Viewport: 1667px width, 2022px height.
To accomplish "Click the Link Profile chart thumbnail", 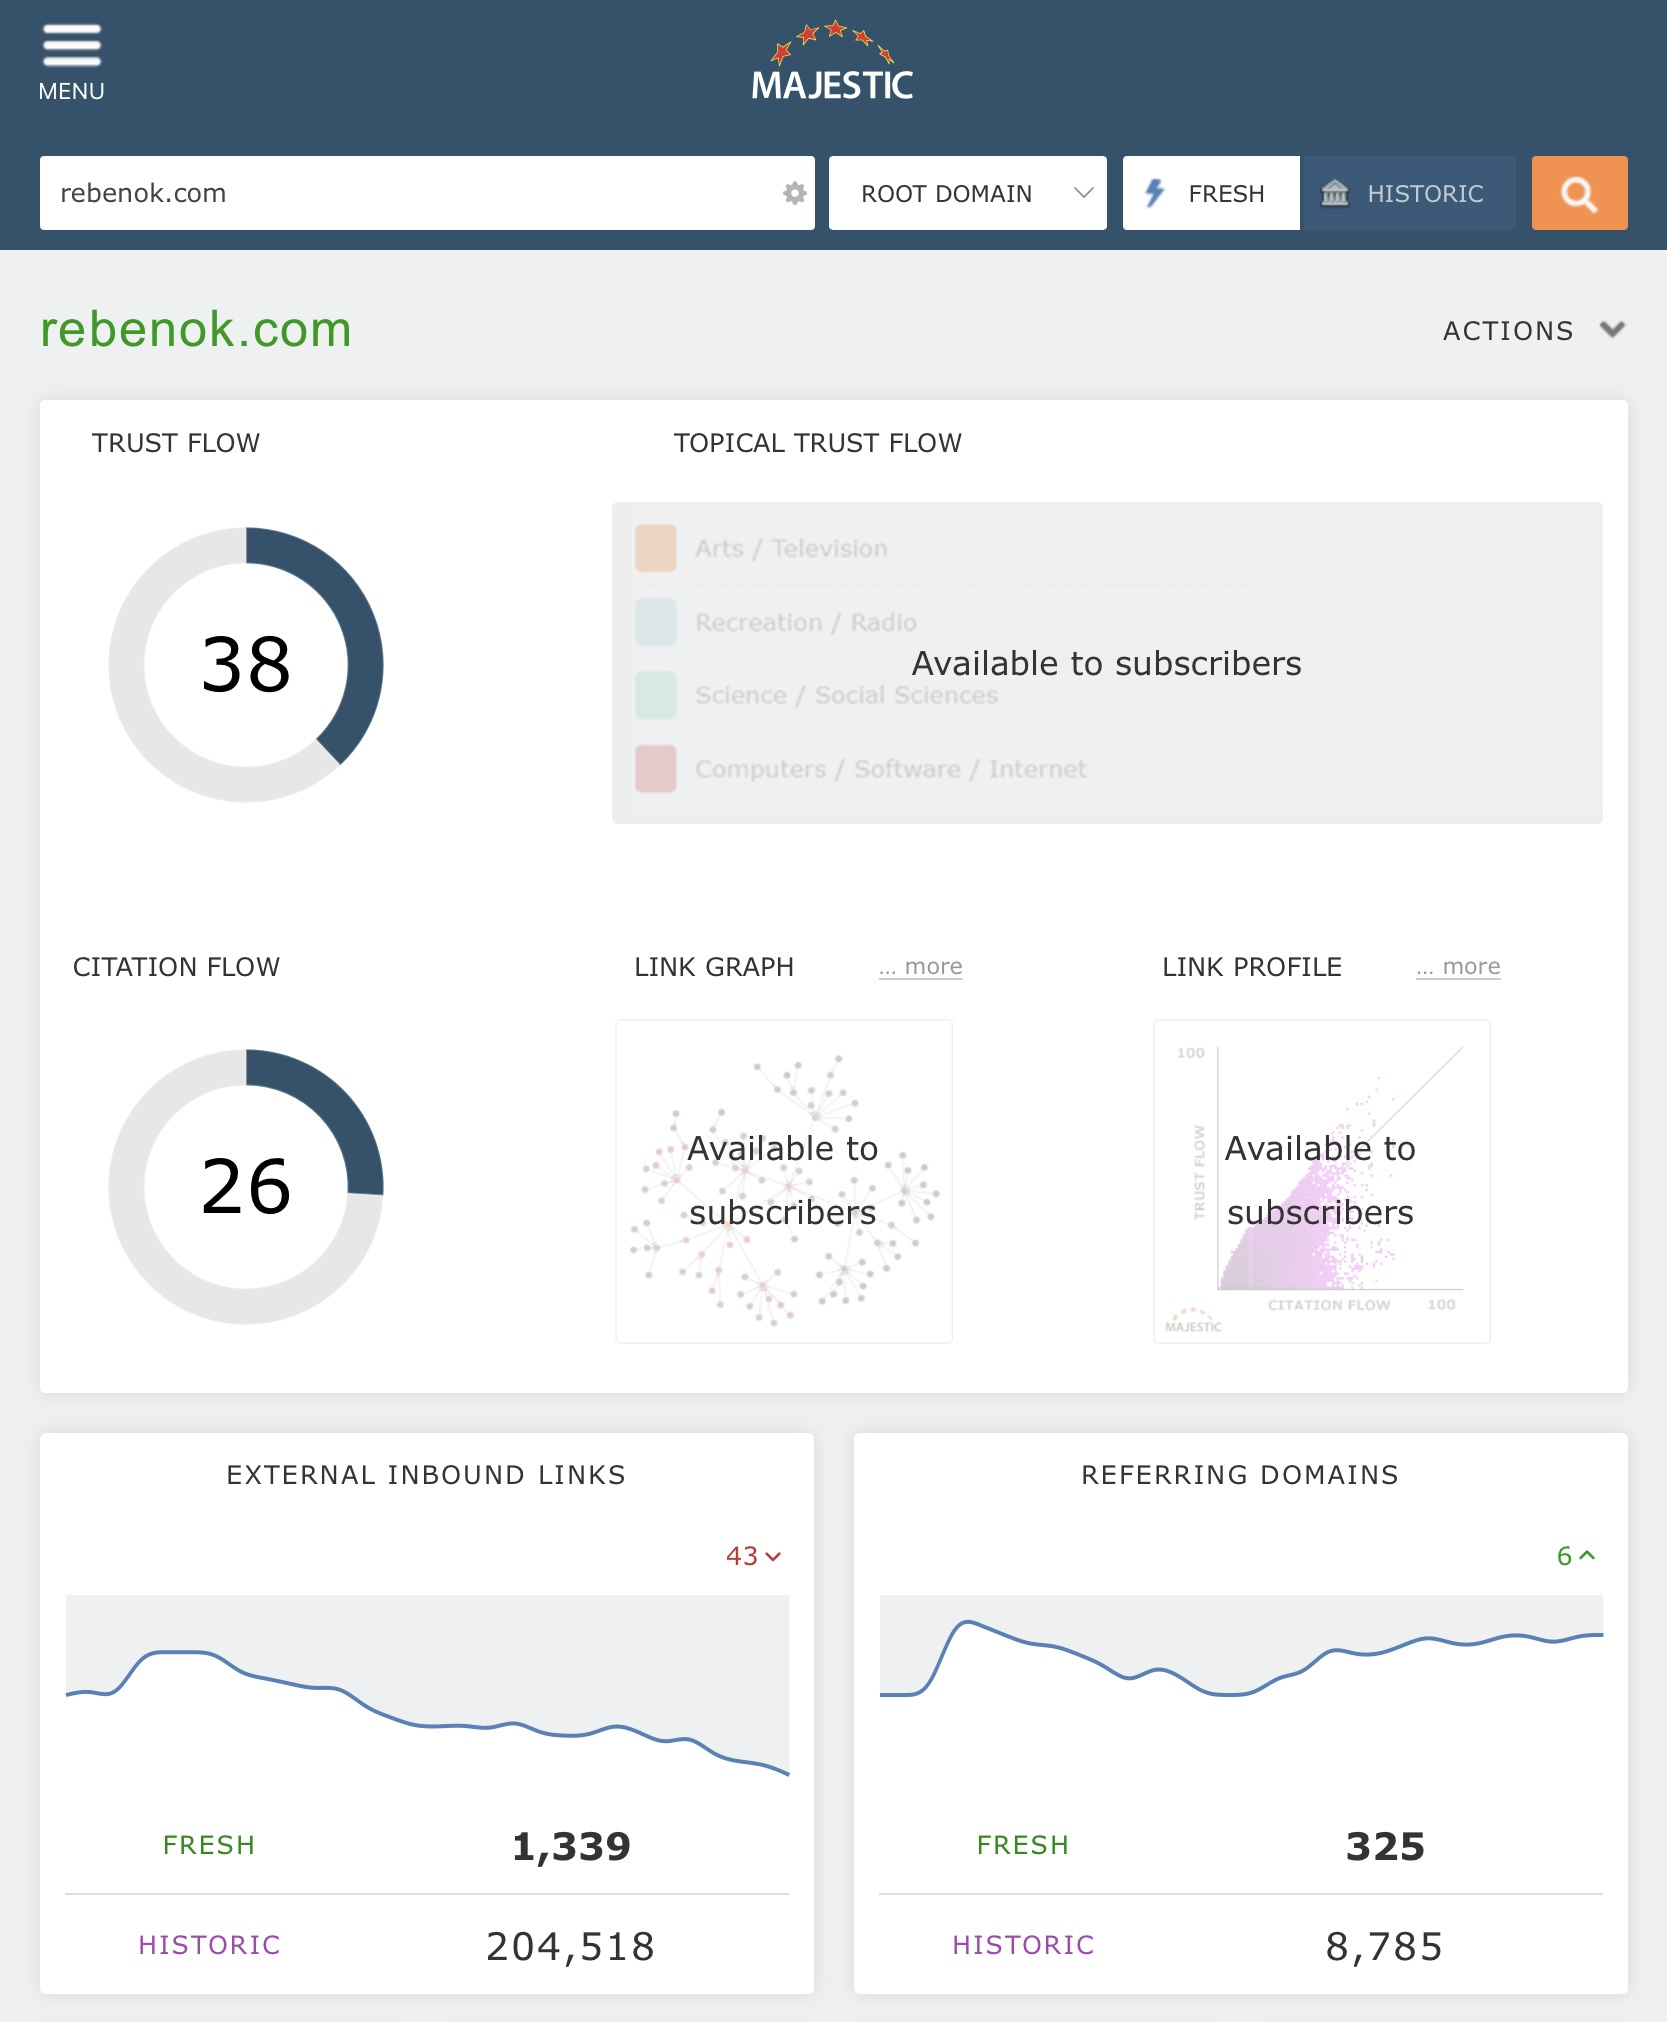I will click(x=1322, y=1181).
